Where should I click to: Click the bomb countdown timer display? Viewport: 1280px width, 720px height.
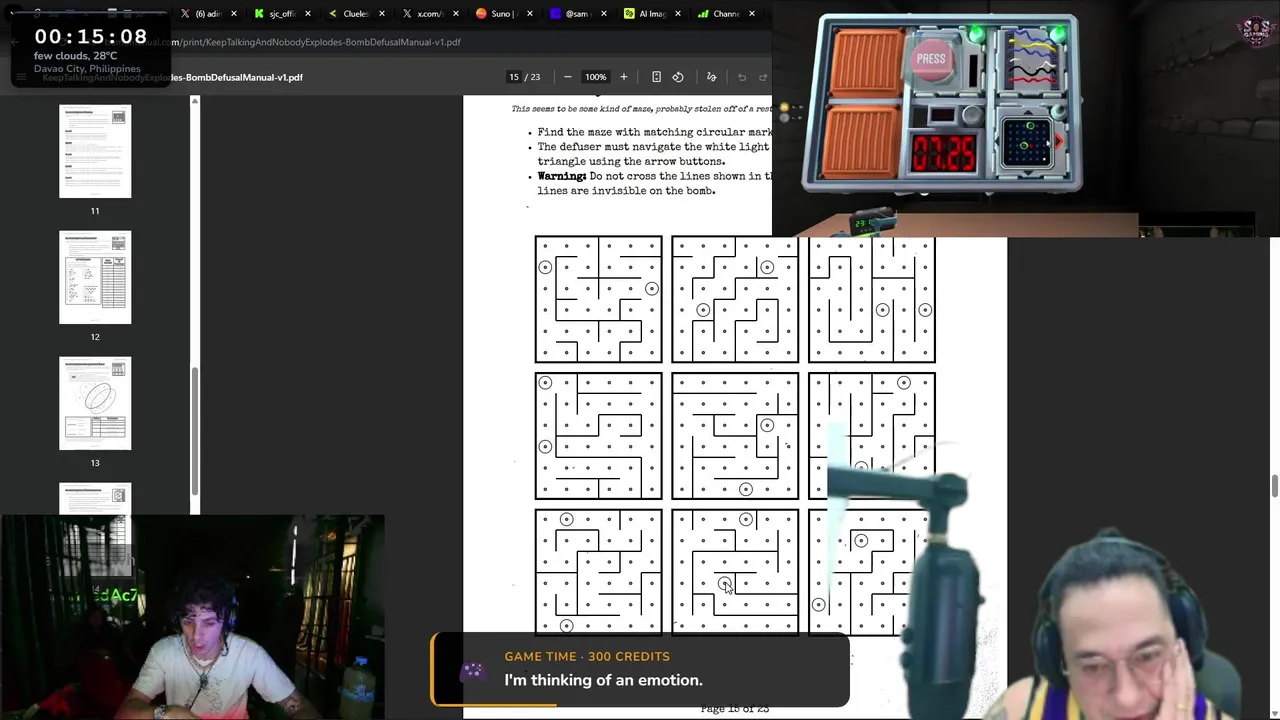point(944,153)
